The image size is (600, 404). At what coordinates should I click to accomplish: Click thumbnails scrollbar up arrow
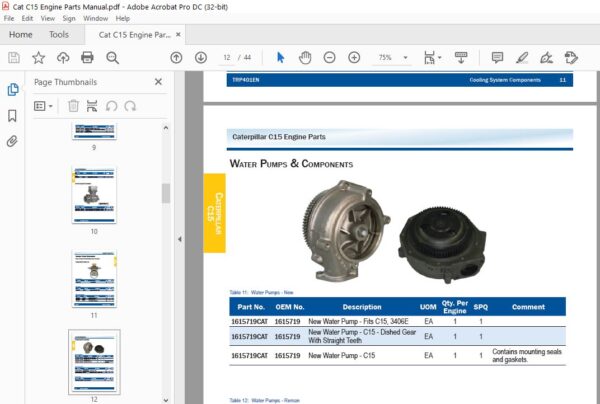[x=166, y=128]
